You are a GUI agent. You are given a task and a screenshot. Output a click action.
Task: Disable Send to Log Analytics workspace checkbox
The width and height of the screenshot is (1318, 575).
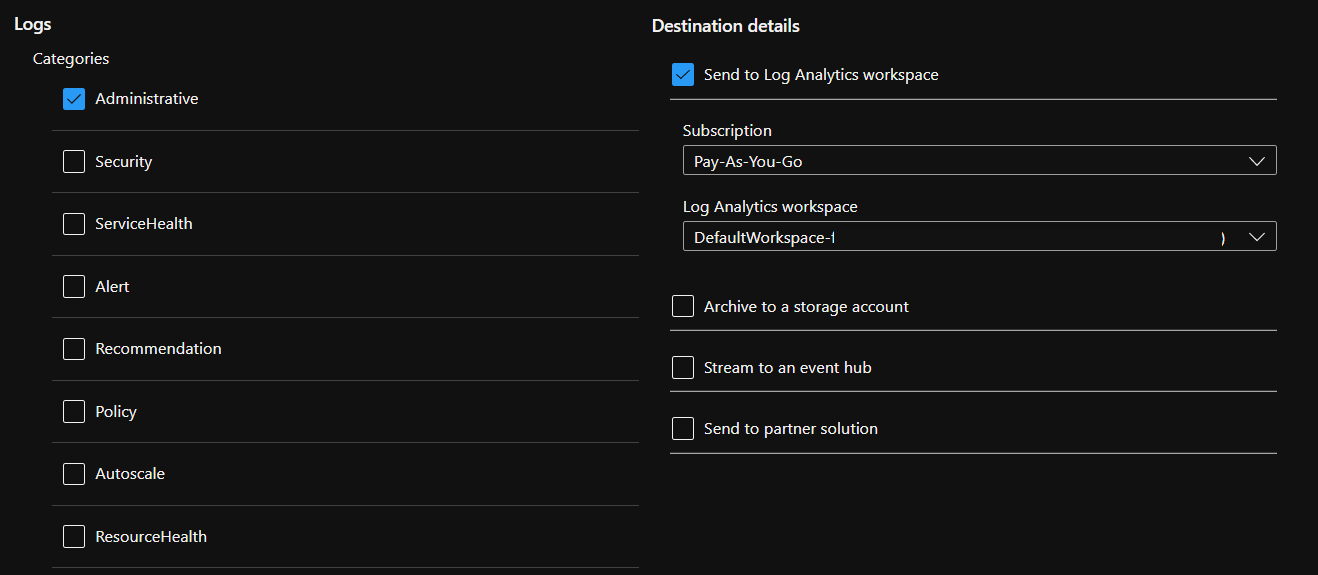pyautogui.click(x=683, y=75)
